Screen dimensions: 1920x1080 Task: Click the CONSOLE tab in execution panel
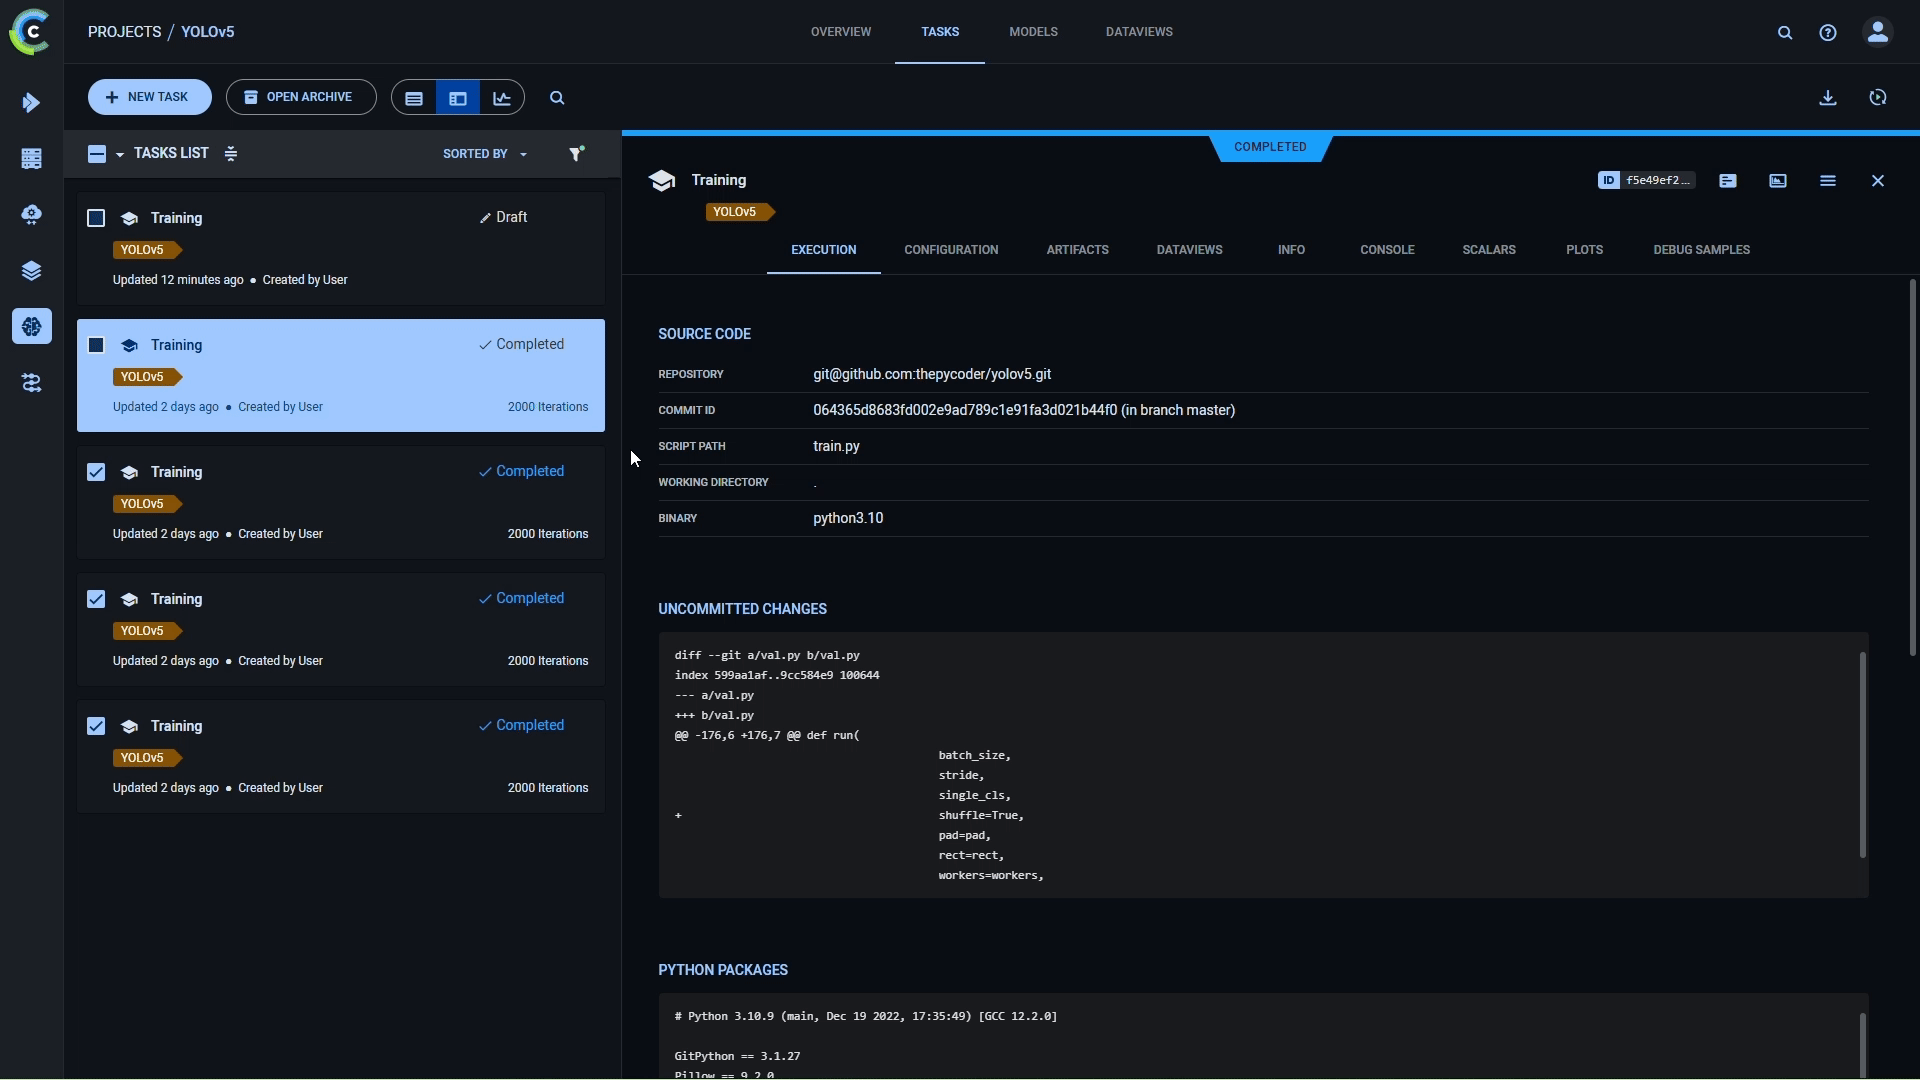click(1387, 251)
